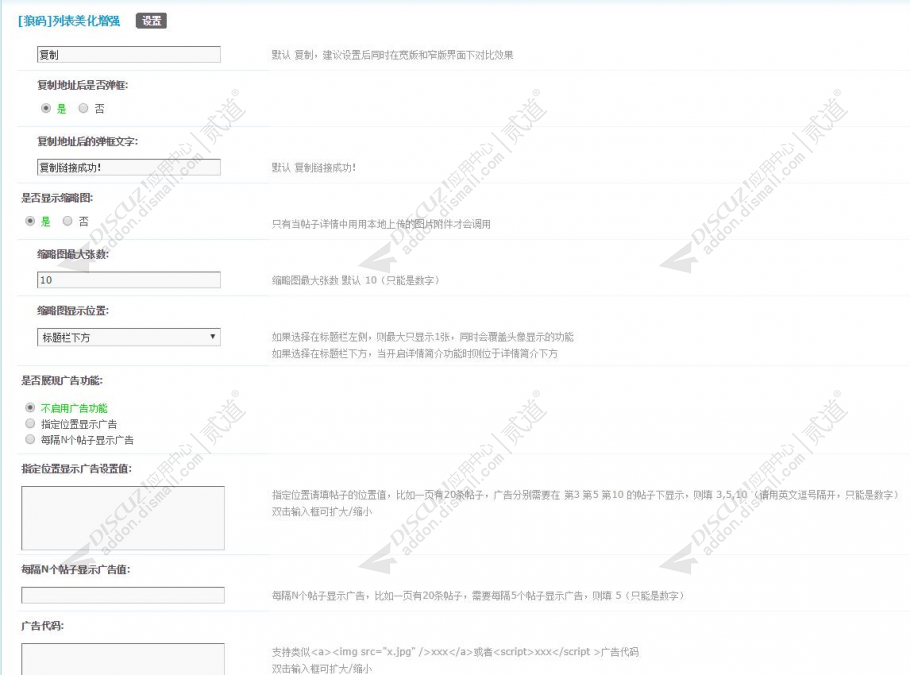Click the 广告代码 textarea
Viewport: 910px width, 675px height.
123,659
